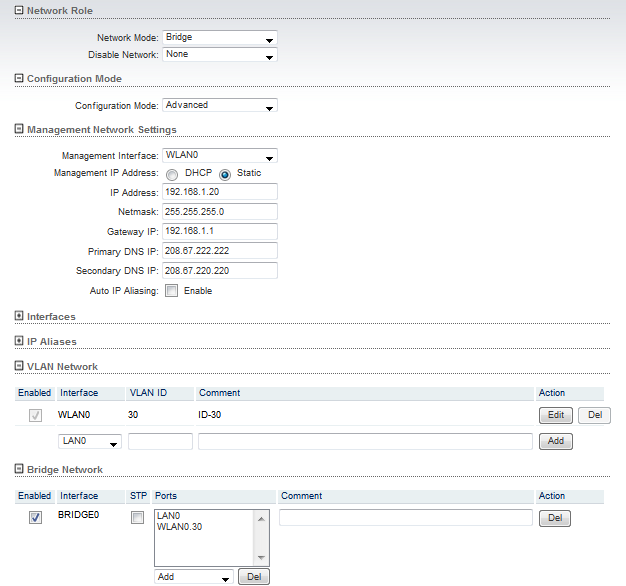Uncheck Enabled checkbox for BRIDGE0
The image size is (626, 586).
pos(35,517)
